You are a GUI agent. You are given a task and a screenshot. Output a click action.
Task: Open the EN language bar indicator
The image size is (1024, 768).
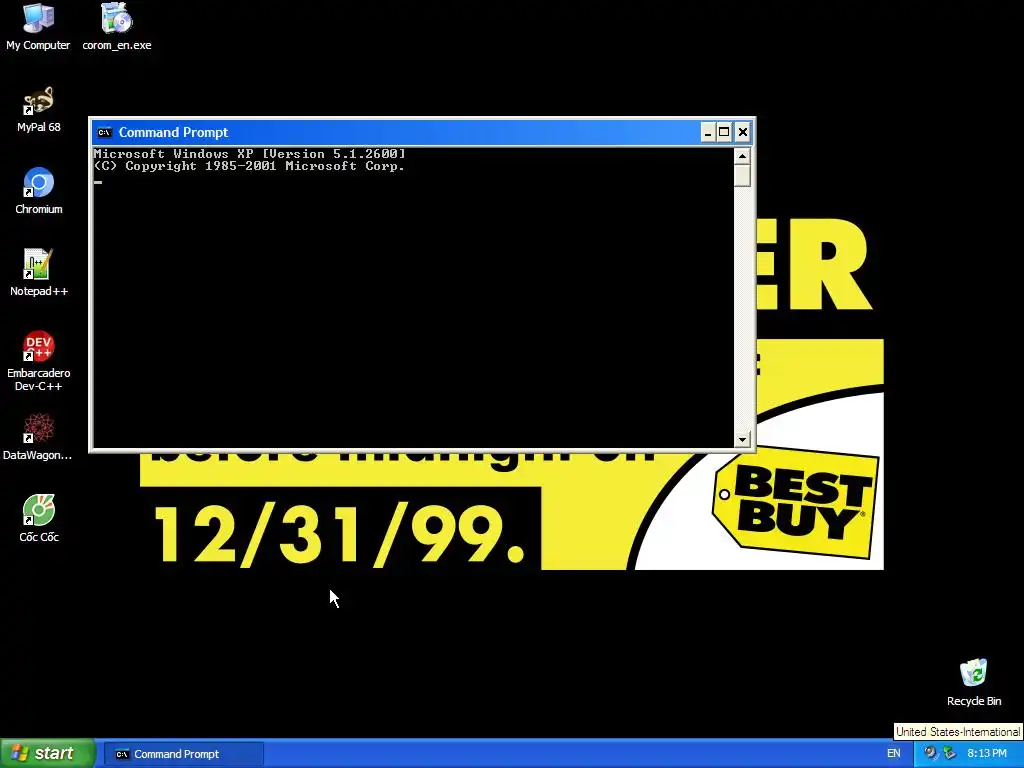894,754
